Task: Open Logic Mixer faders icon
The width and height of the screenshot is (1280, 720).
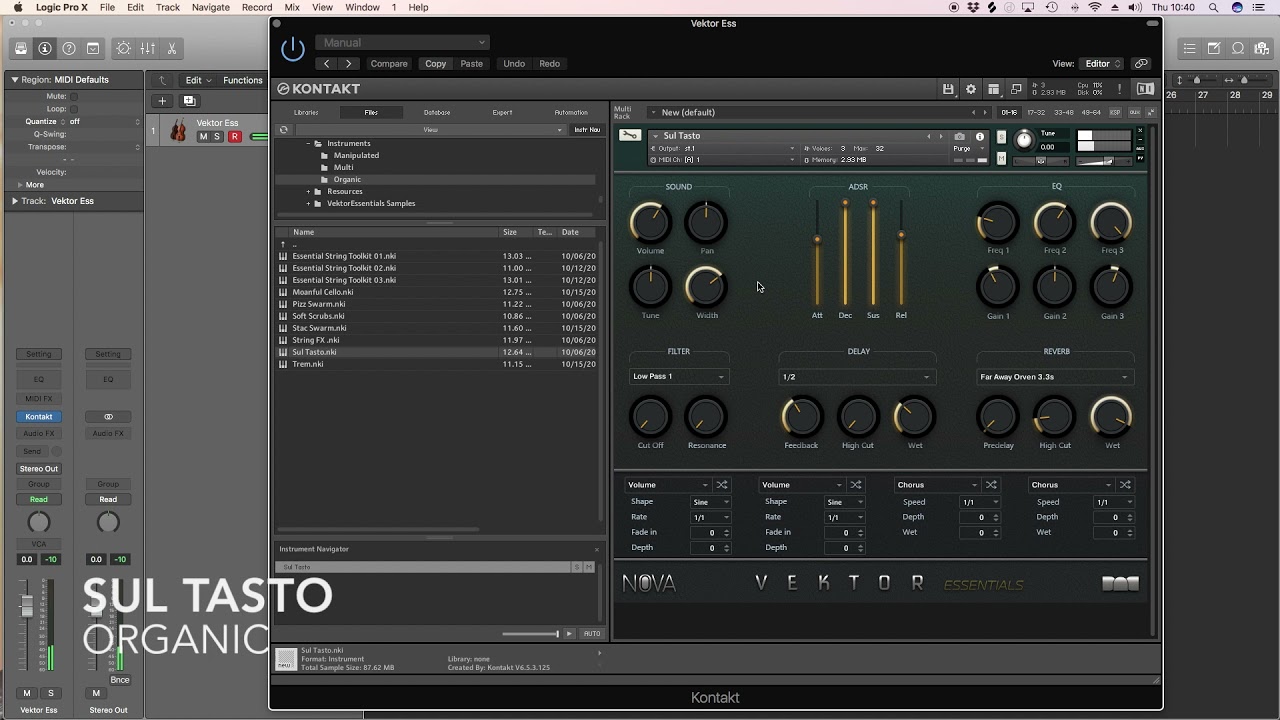Action: click(147, 48)
